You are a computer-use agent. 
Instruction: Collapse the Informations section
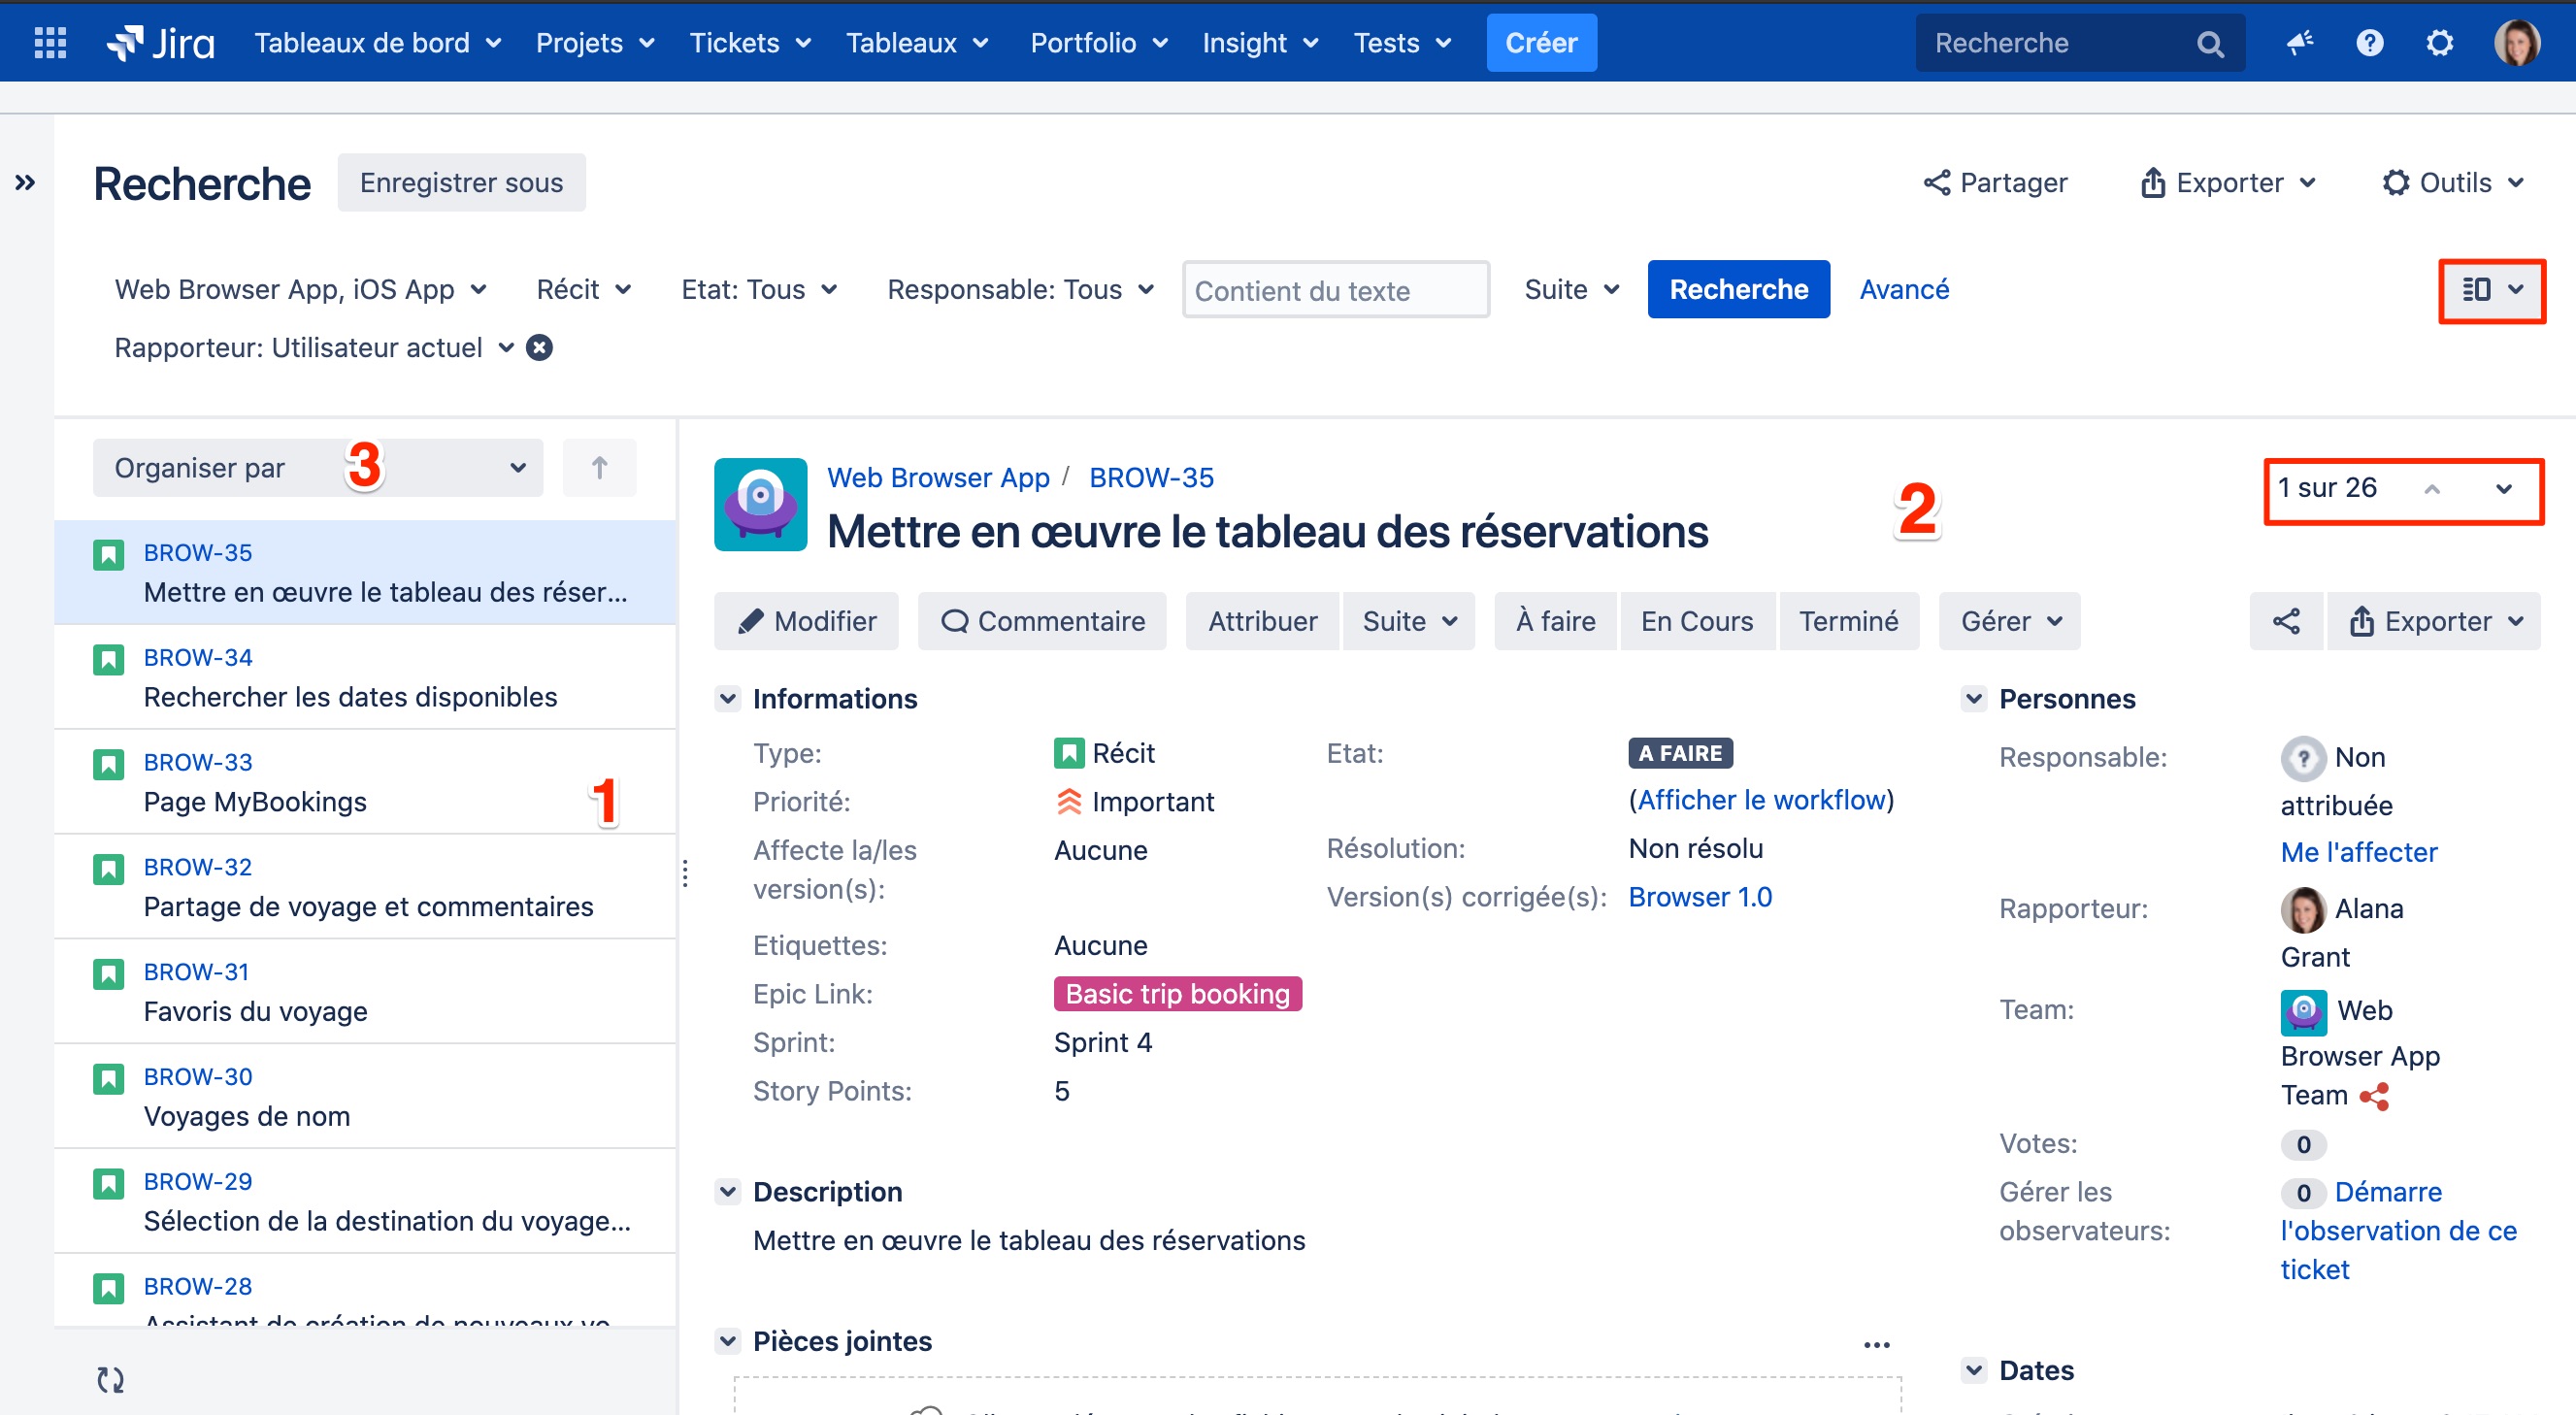point(728,698)
